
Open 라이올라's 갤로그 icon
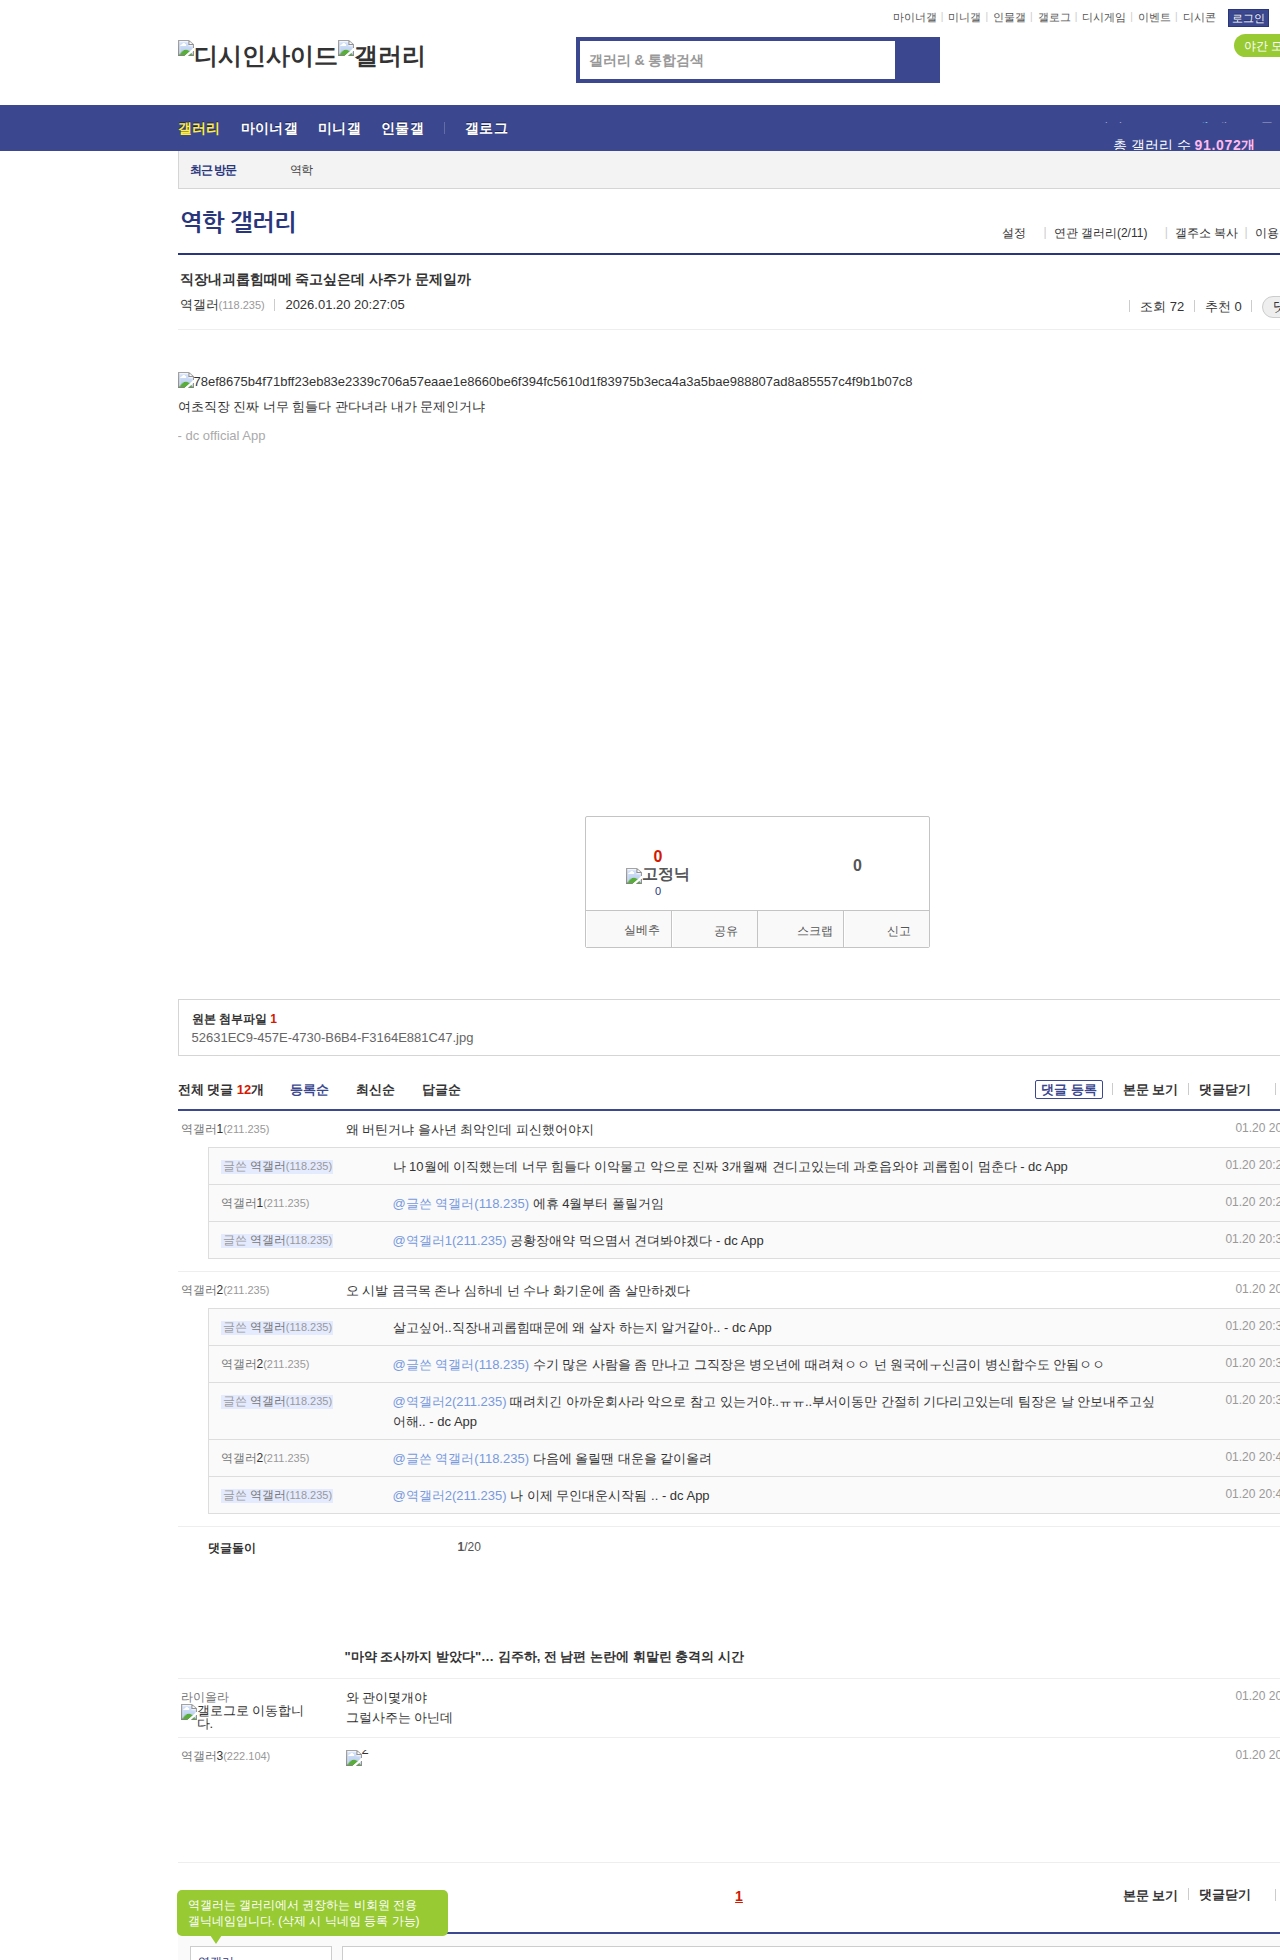[x=242, y=1716]
